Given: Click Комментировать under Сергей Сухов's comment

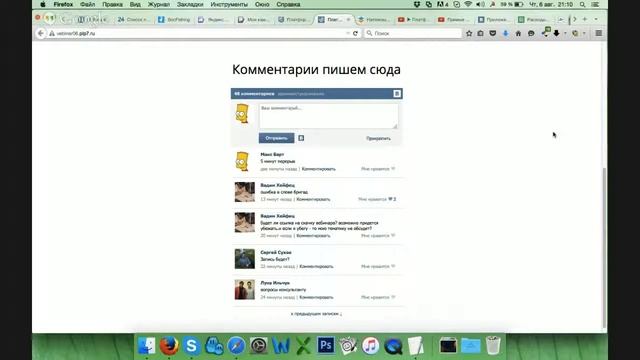Looking at the screenshot, I should (316, 266).
